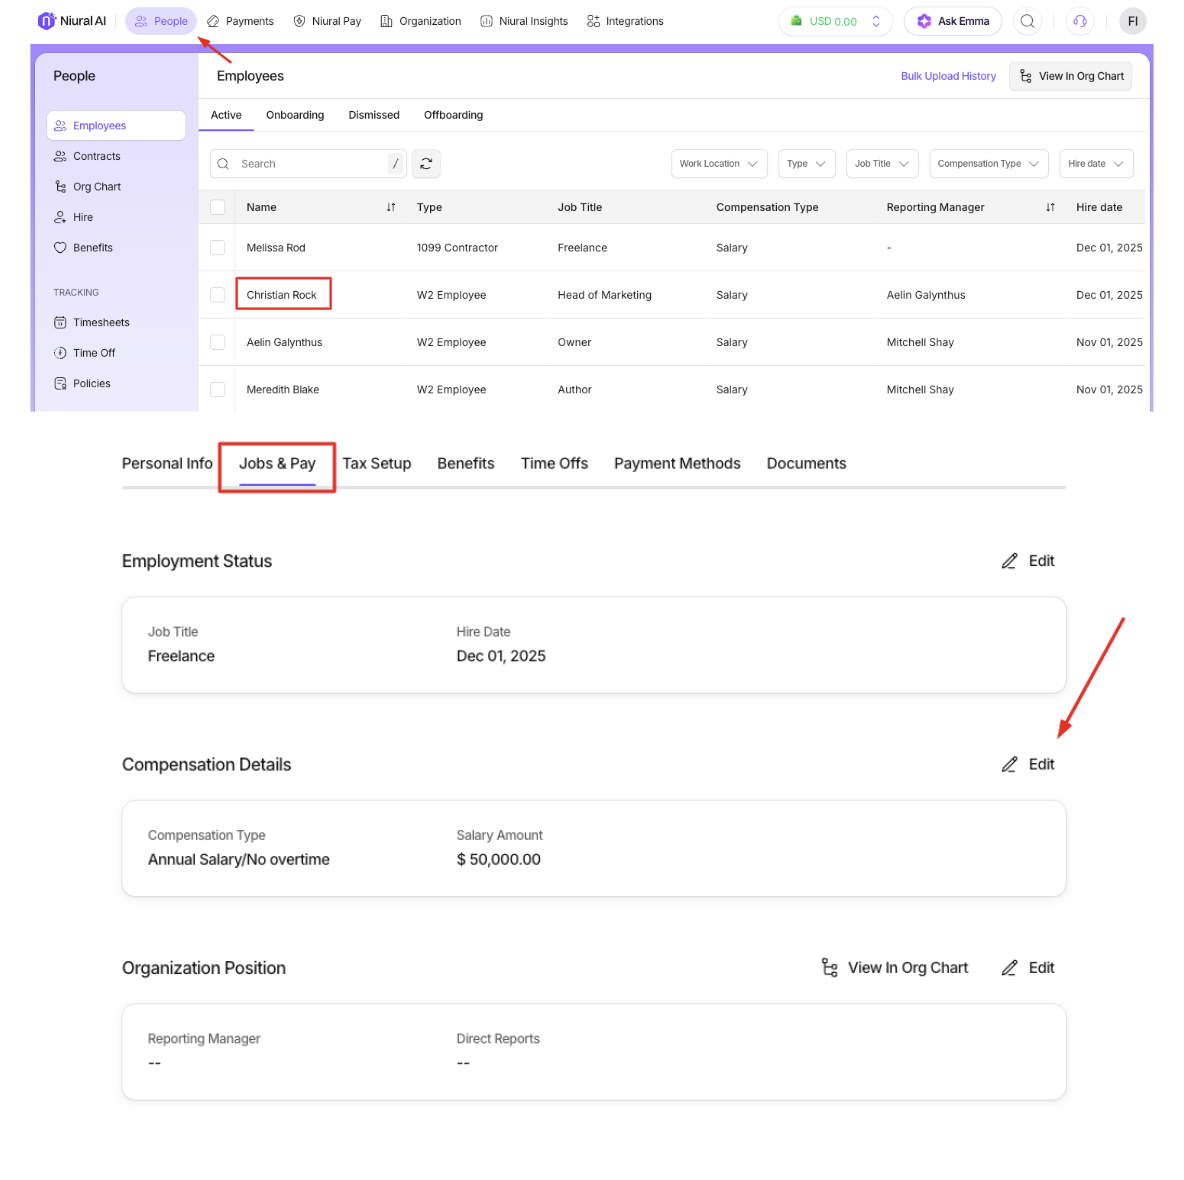Screen dimensions: 1184x1180
Task: Check the box for Aelin Galynthus
Action: (218, 343)
